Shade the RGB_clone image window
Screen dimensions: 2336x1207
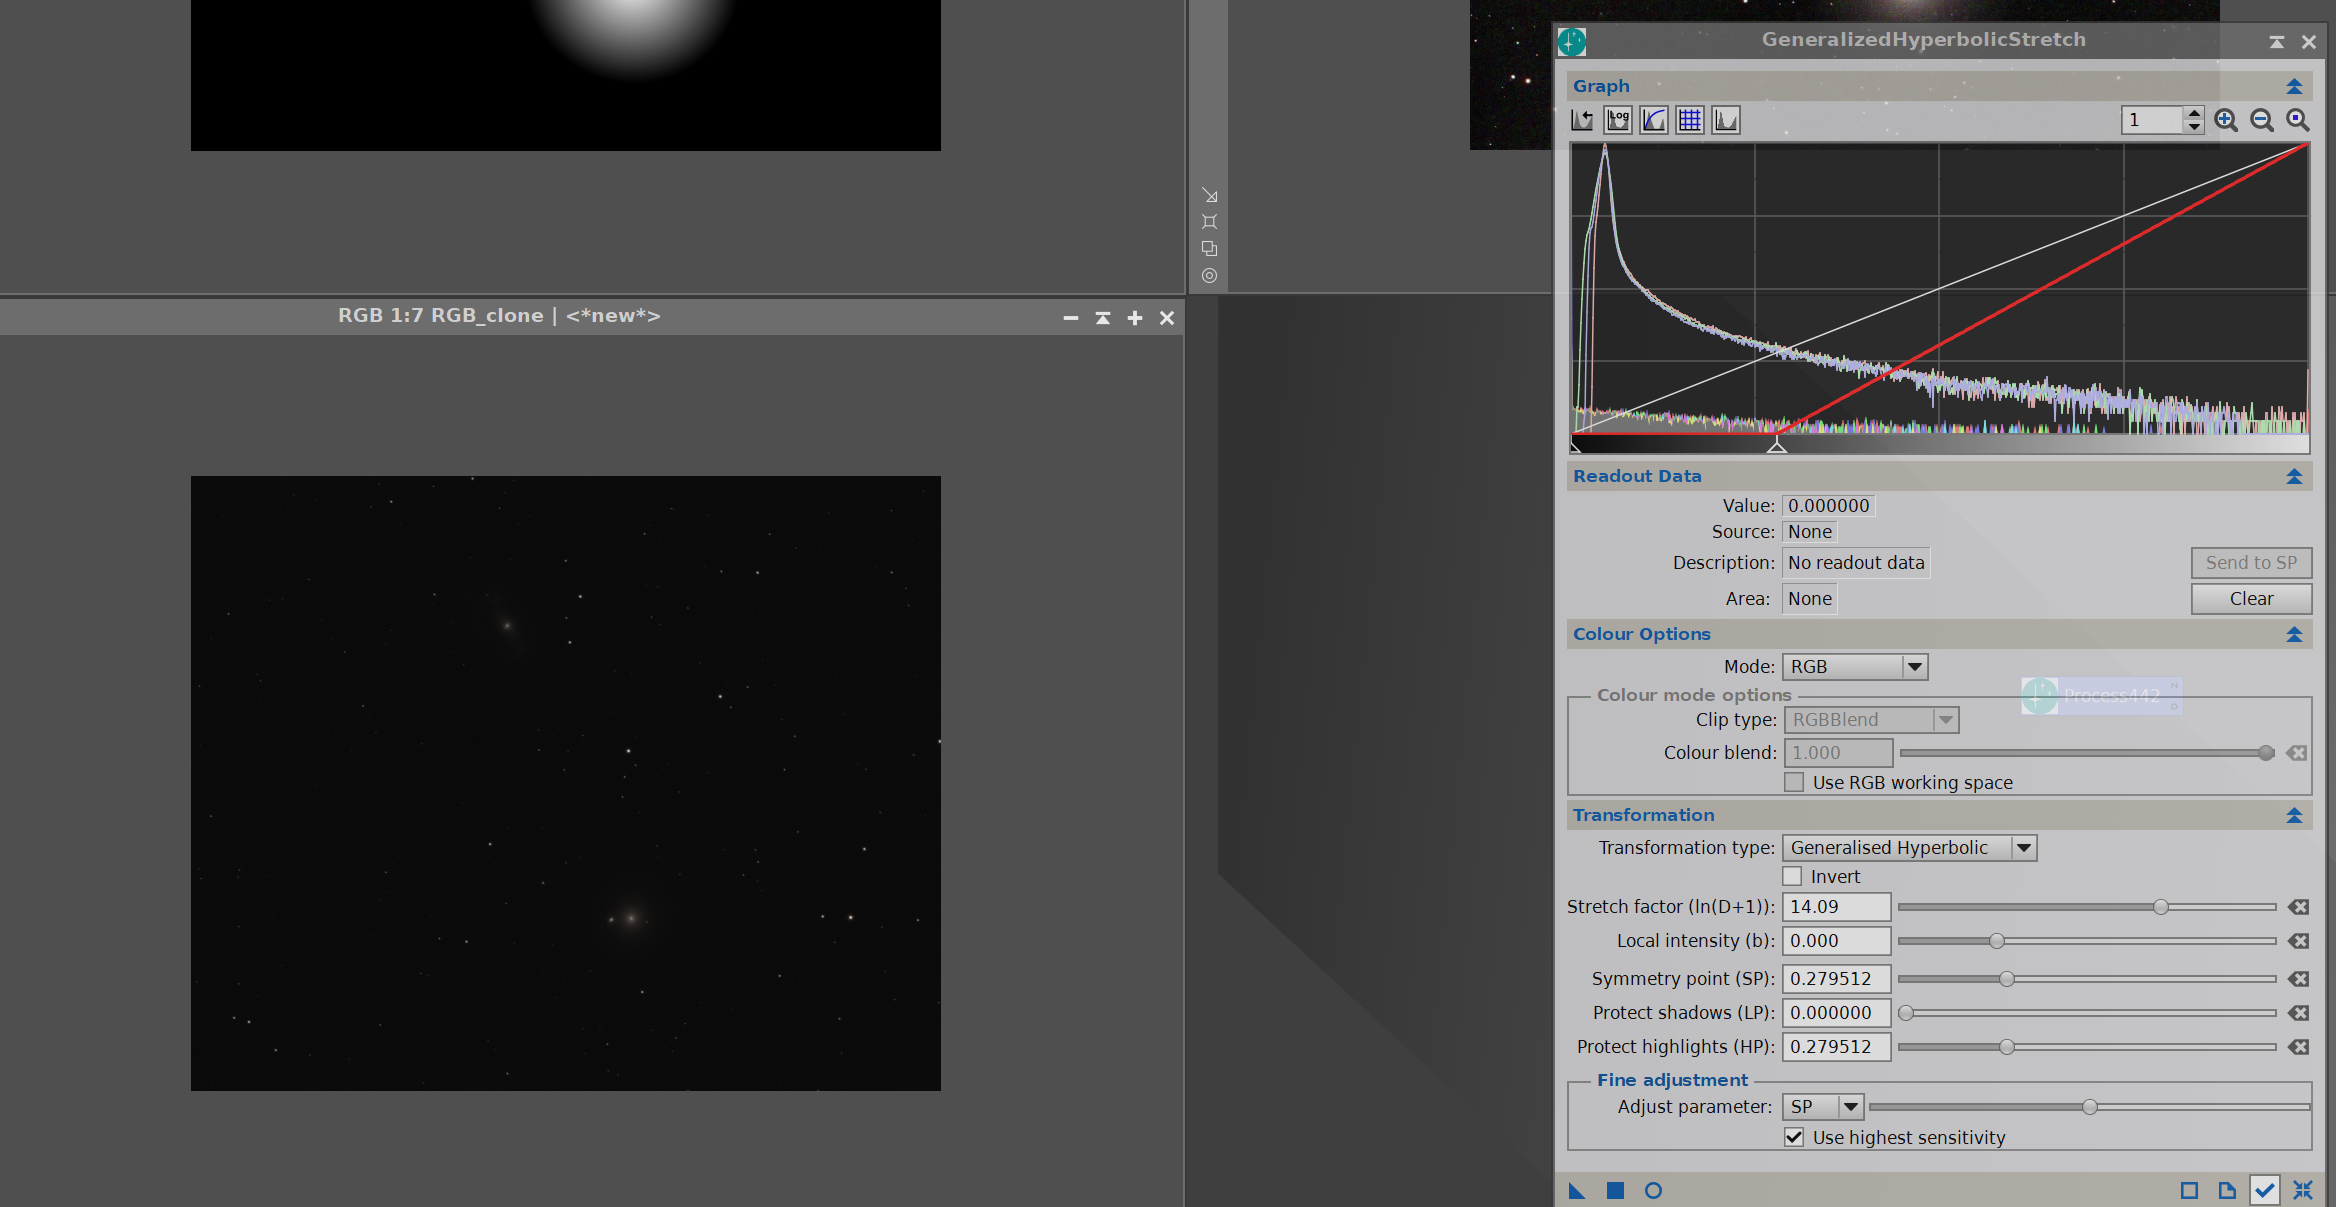click(x=1103, y=318)
